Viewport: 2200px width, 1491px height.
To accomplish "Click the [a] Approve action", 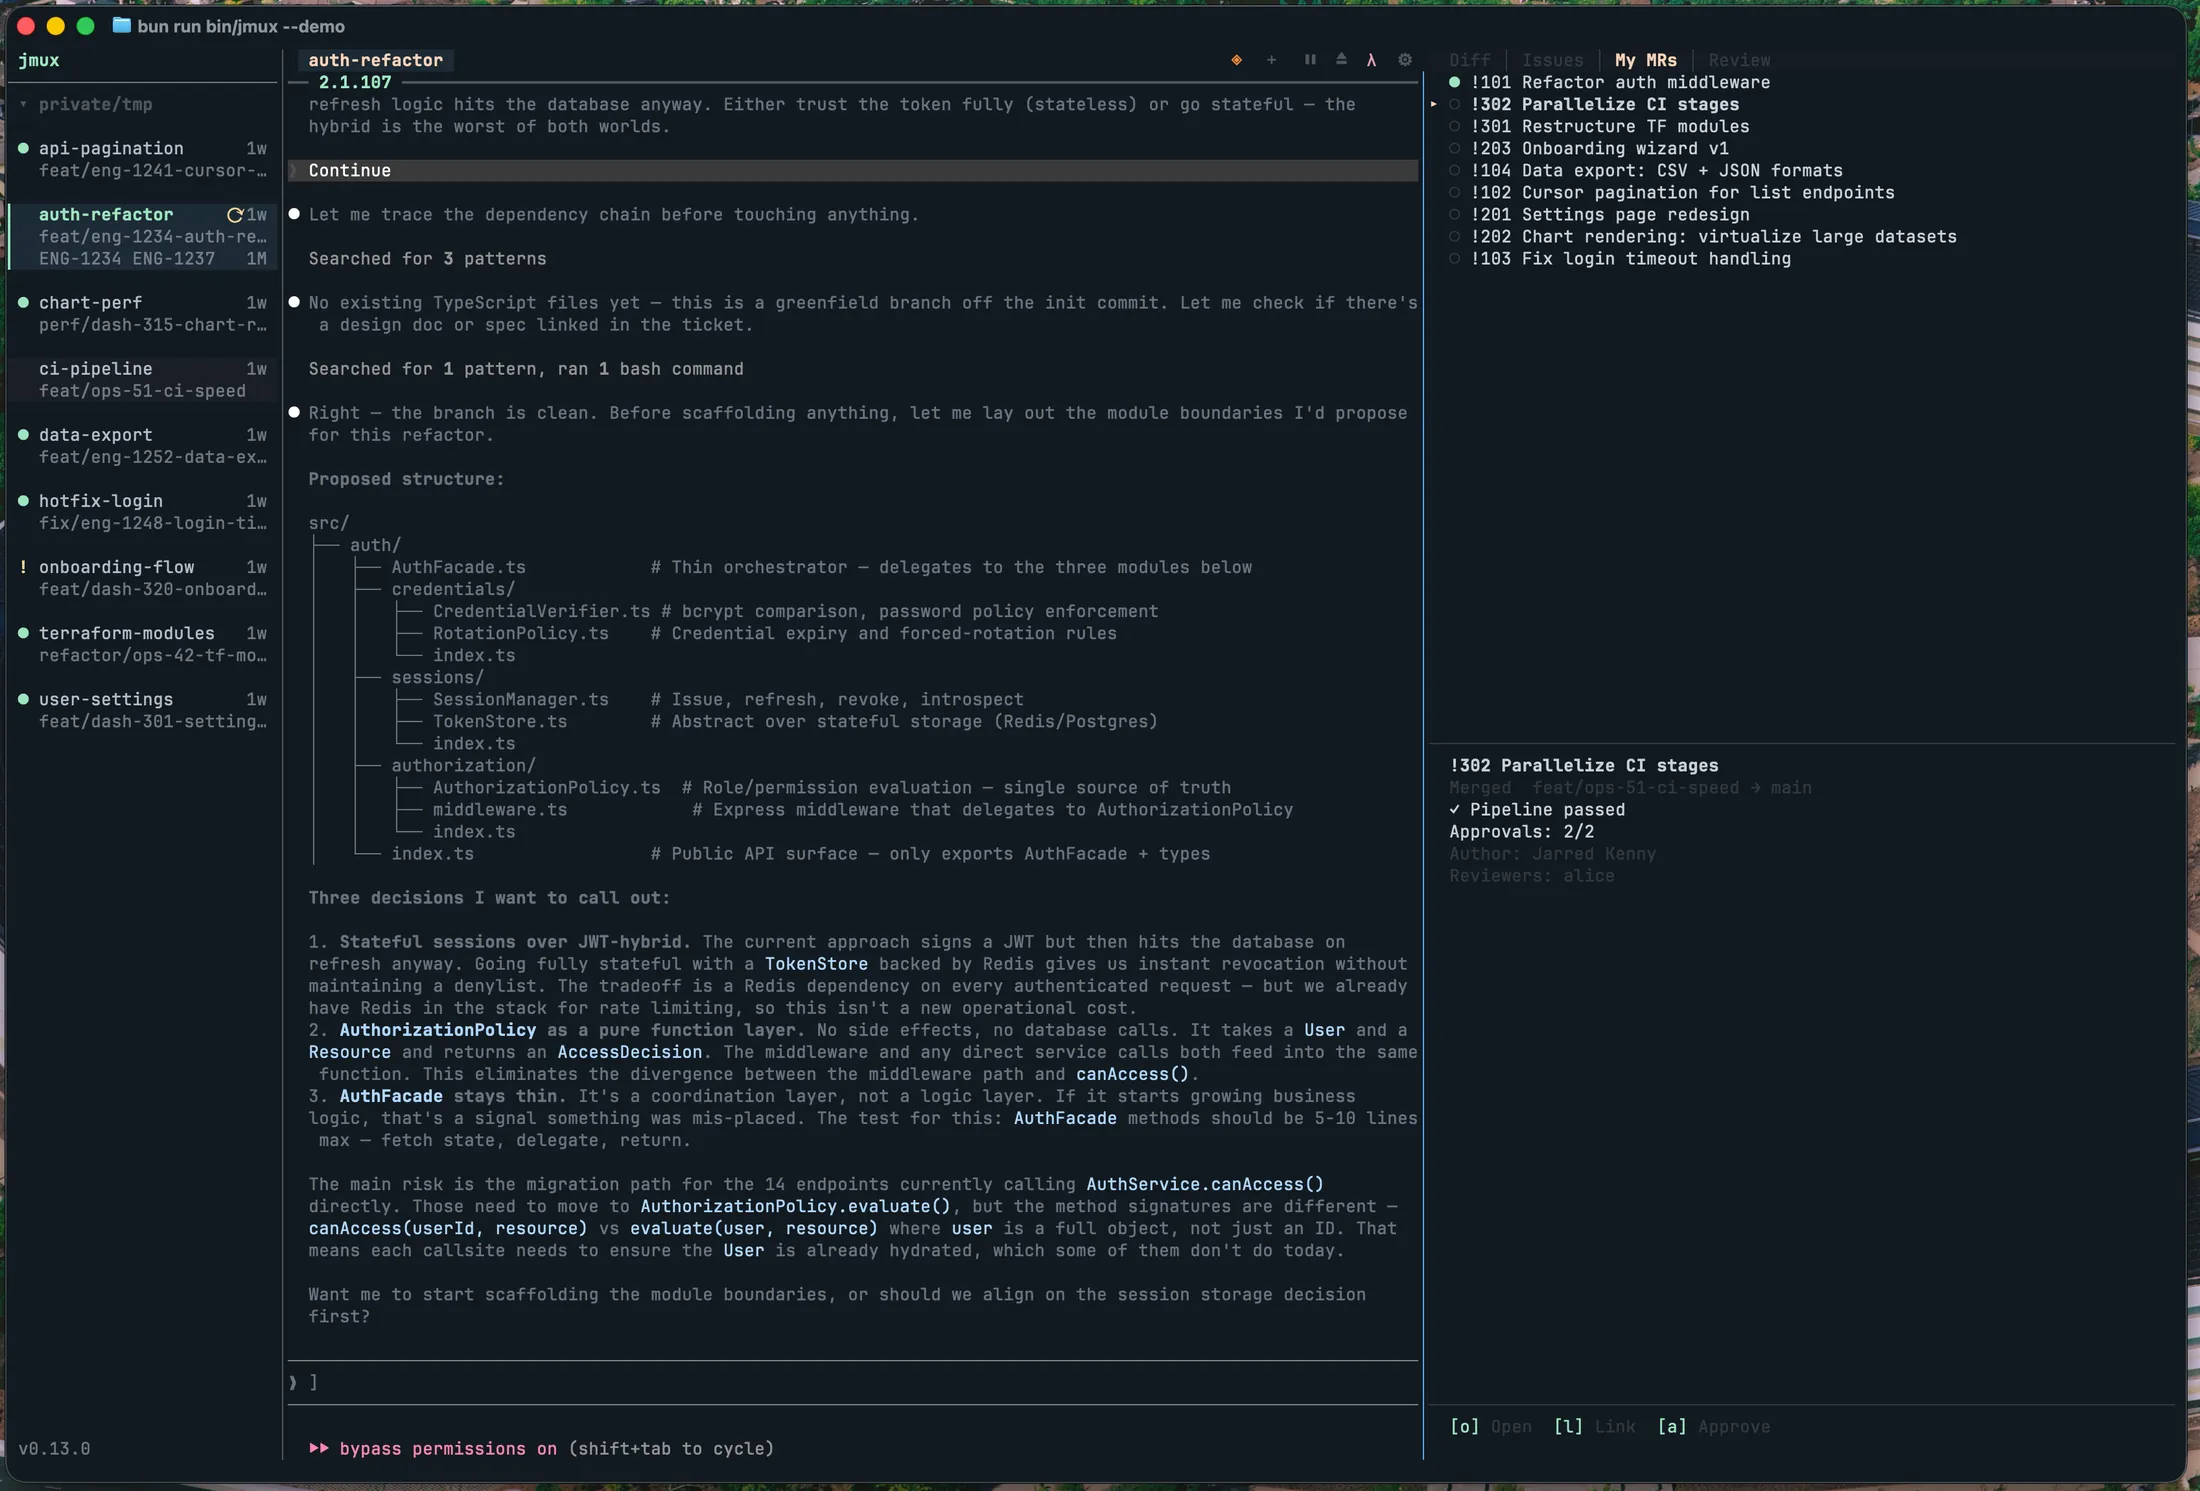I will pos(1713,1426).
